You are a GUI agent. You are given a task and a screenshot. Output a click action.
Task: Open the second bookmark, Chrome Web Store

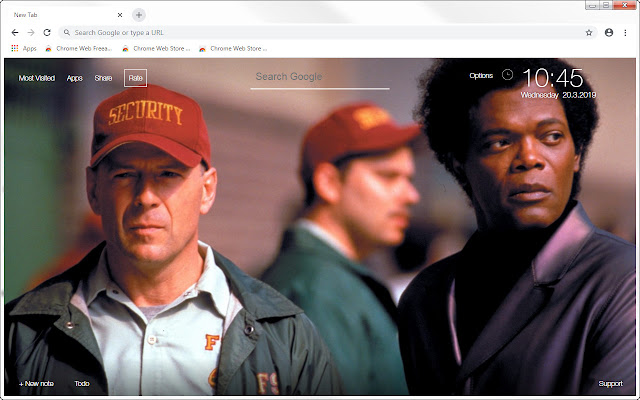click(156, 49)
